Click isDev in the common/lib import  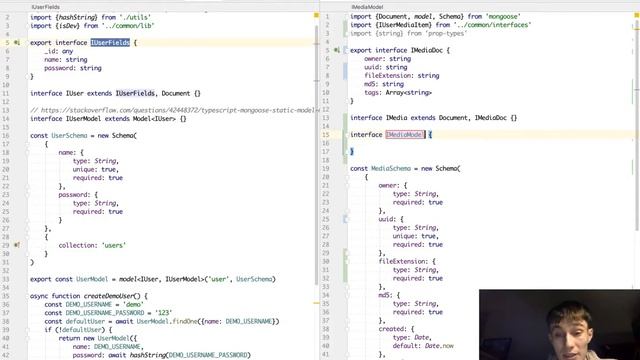click(69, 26)
